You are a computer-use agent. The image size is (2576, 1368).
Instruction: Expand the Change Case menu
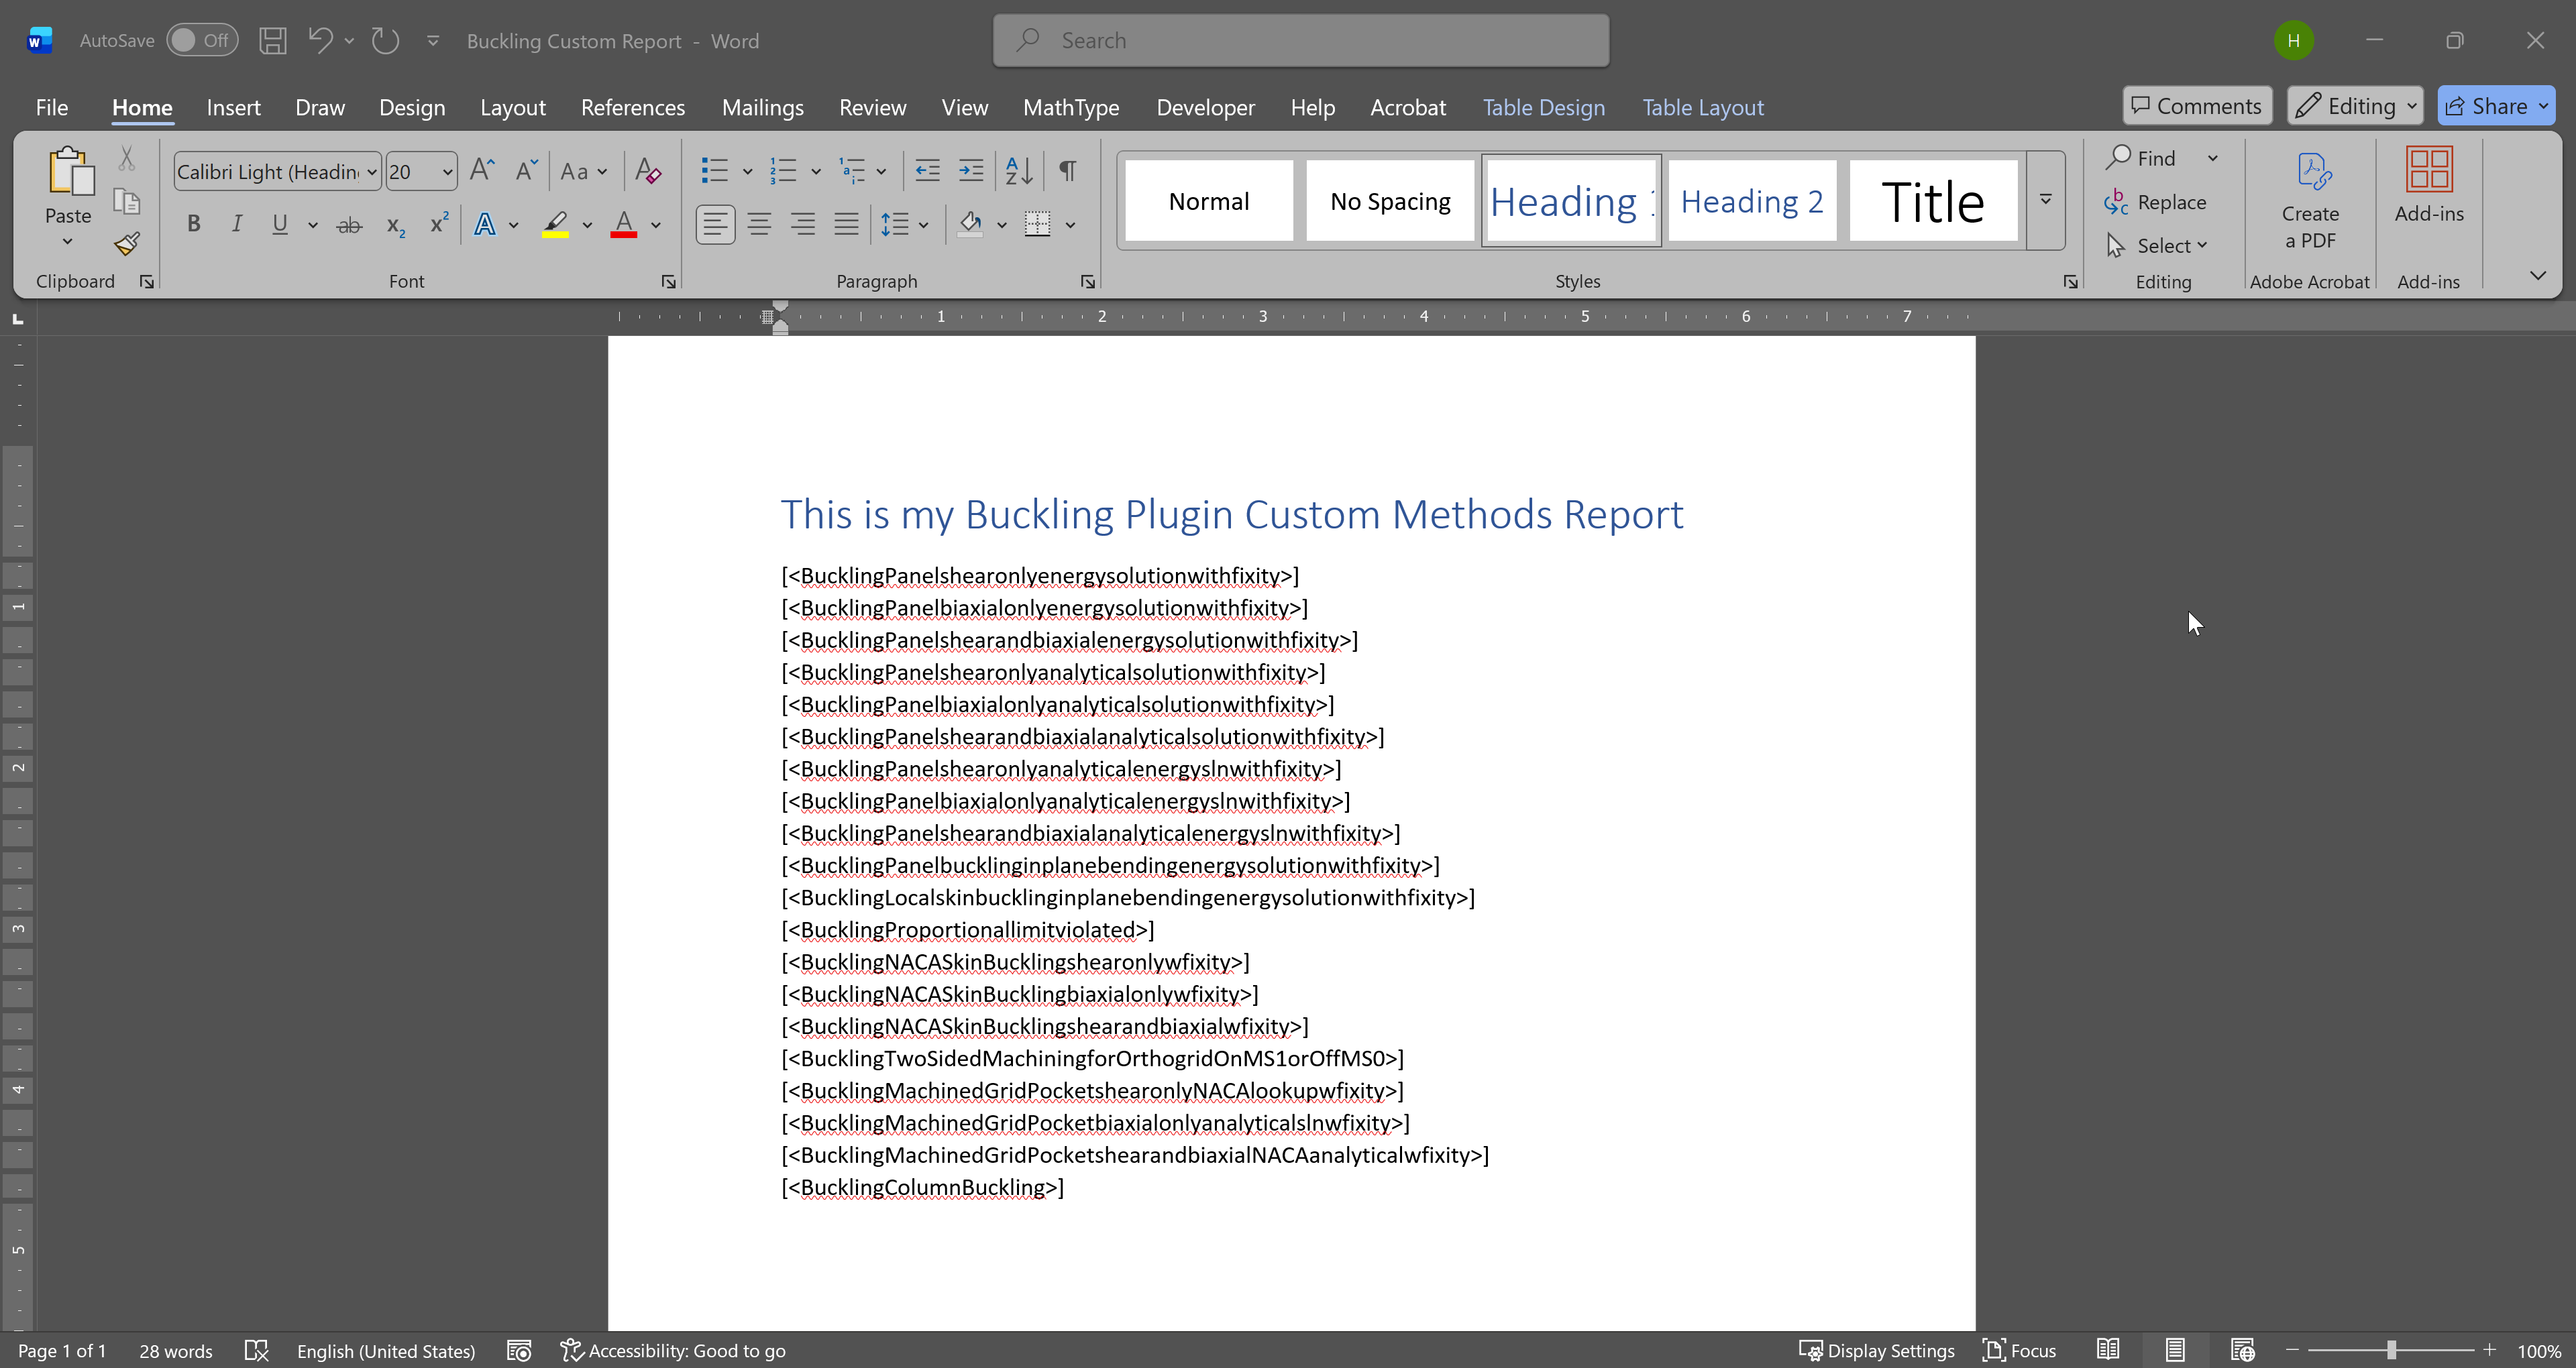click(x=585, y=171)
